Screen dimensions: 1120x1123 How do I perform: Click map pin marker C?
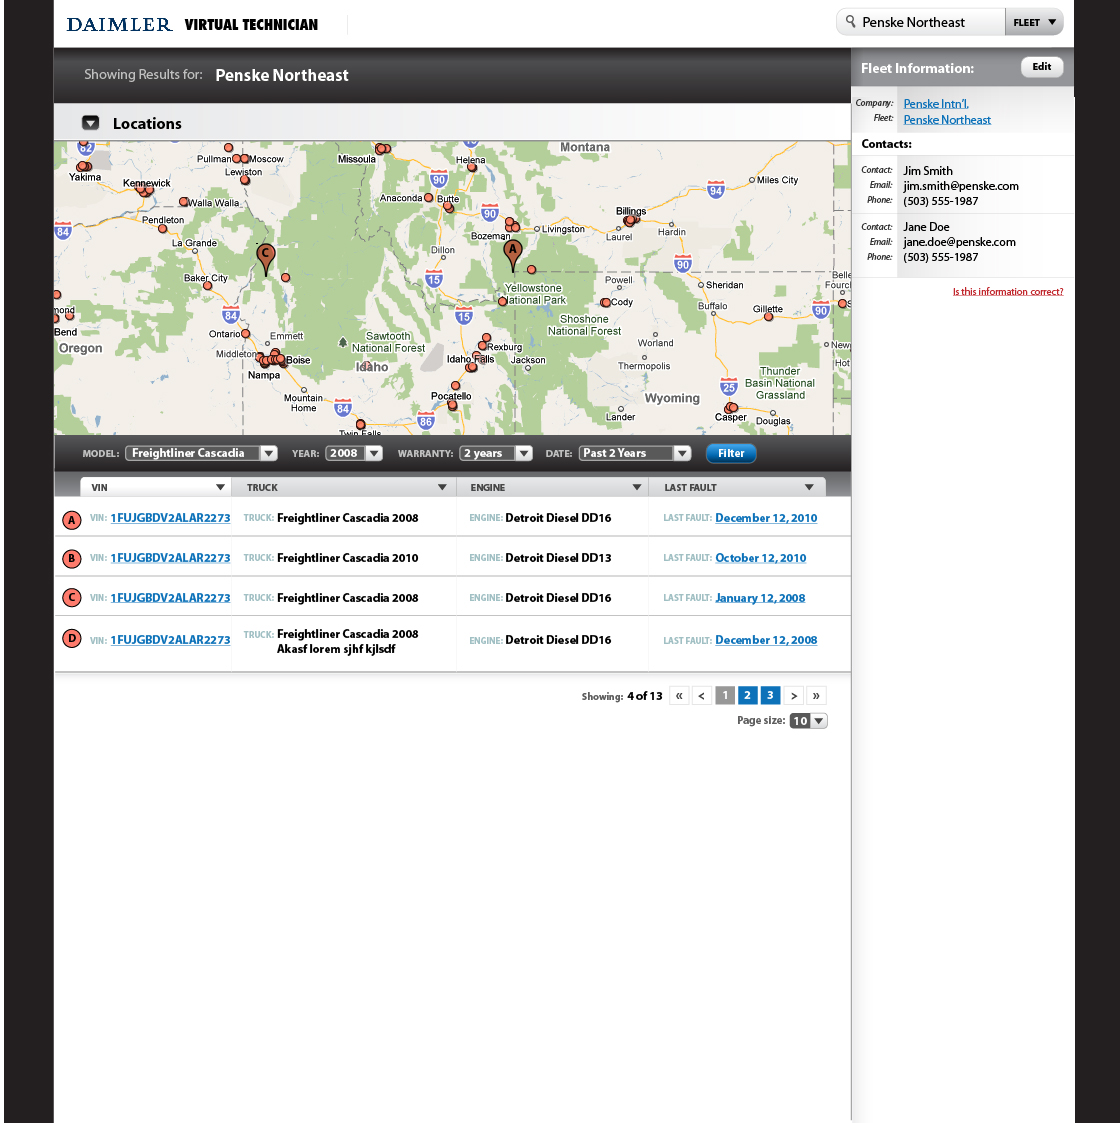pos(266,258)
